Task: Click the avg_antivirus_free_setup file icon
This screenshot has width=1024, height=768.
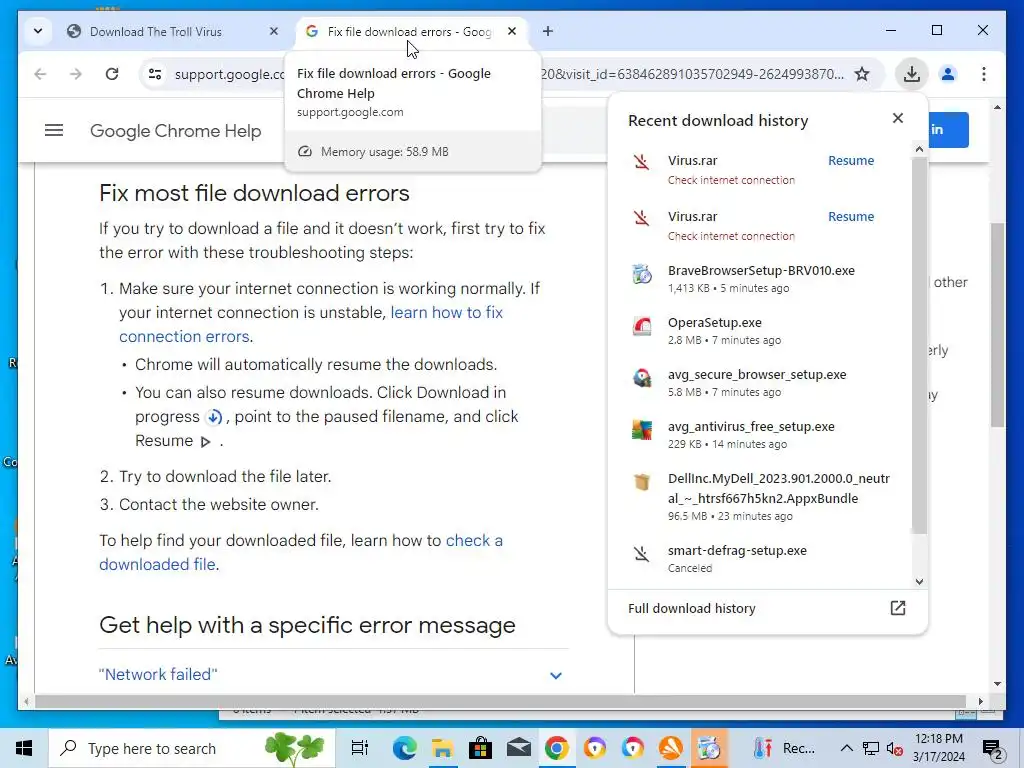Action: coord(642,430)
